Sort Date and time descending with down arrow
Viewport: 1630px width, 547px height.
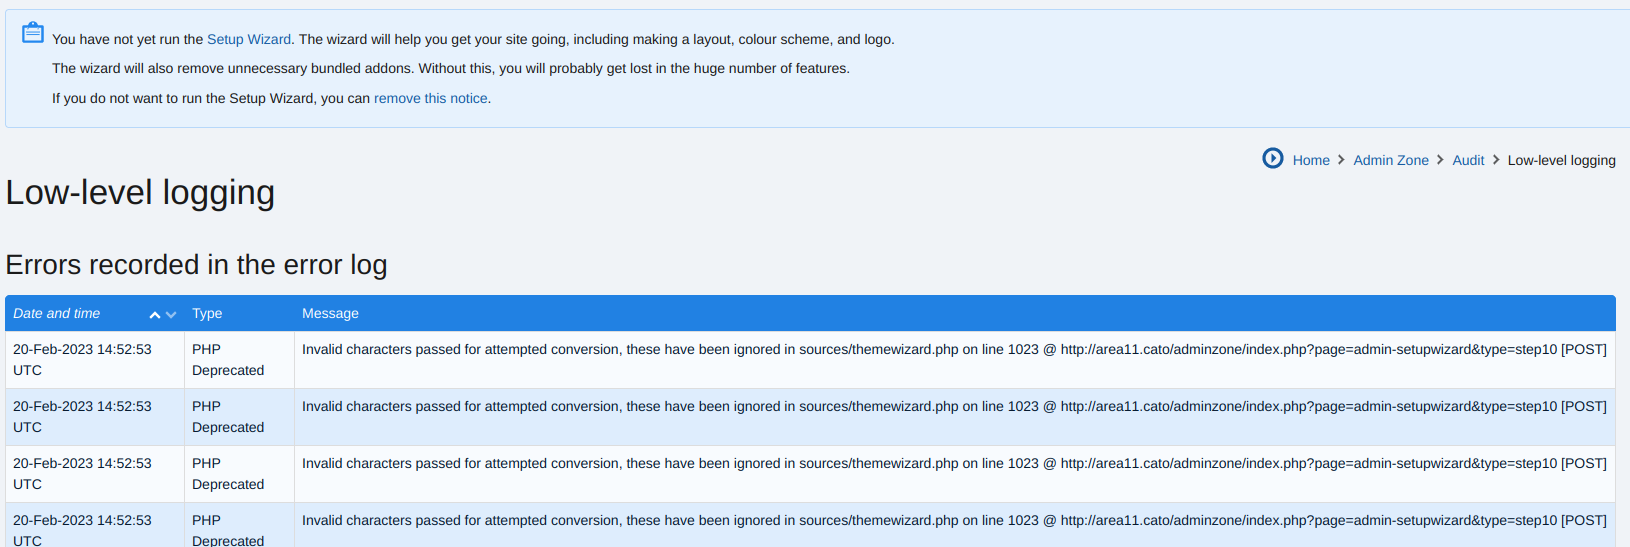171,315
